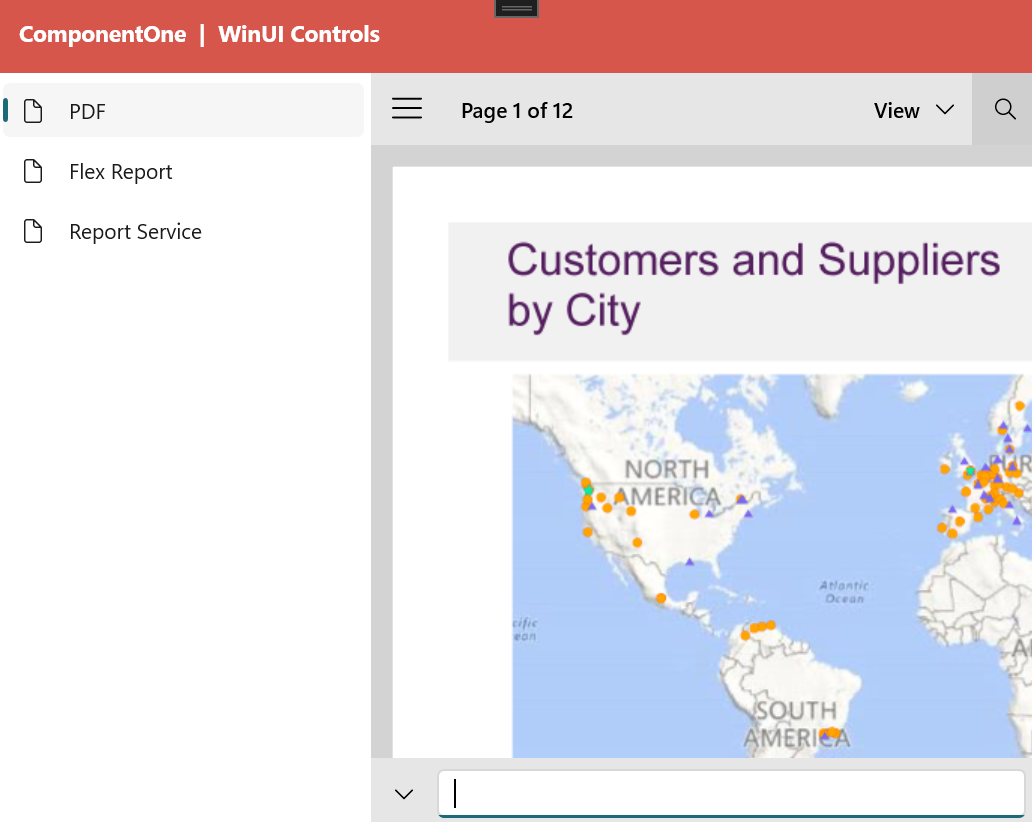Image resolution: width=1032 pixels, height=822 pixels.
Task: Click the document icon beside Report Service
Action: coord(33,232)
